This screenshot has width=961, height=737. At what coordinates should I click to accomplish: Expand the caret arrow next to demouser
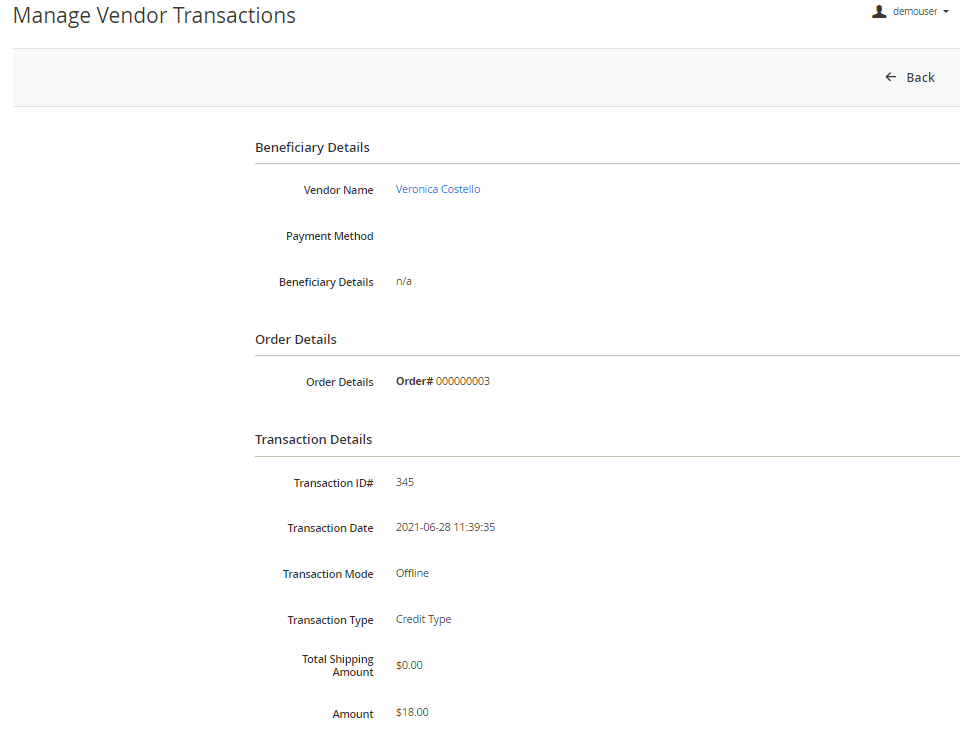pos(946,12)
